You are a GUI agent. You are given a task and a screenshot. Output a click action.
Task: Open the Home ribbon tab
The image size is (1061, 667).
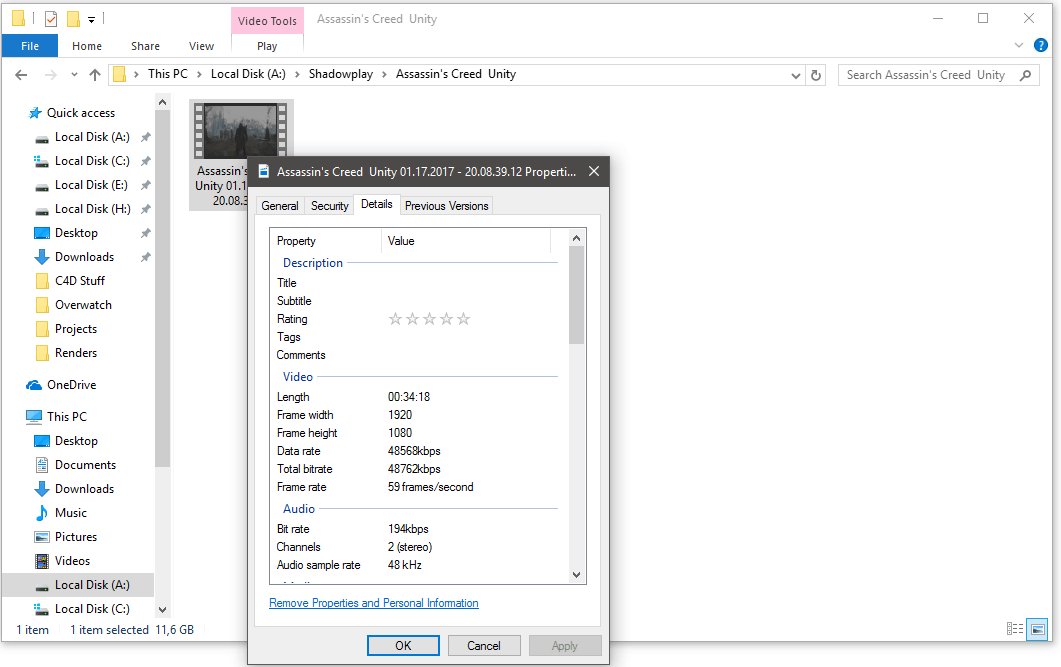tap(87, 46)
